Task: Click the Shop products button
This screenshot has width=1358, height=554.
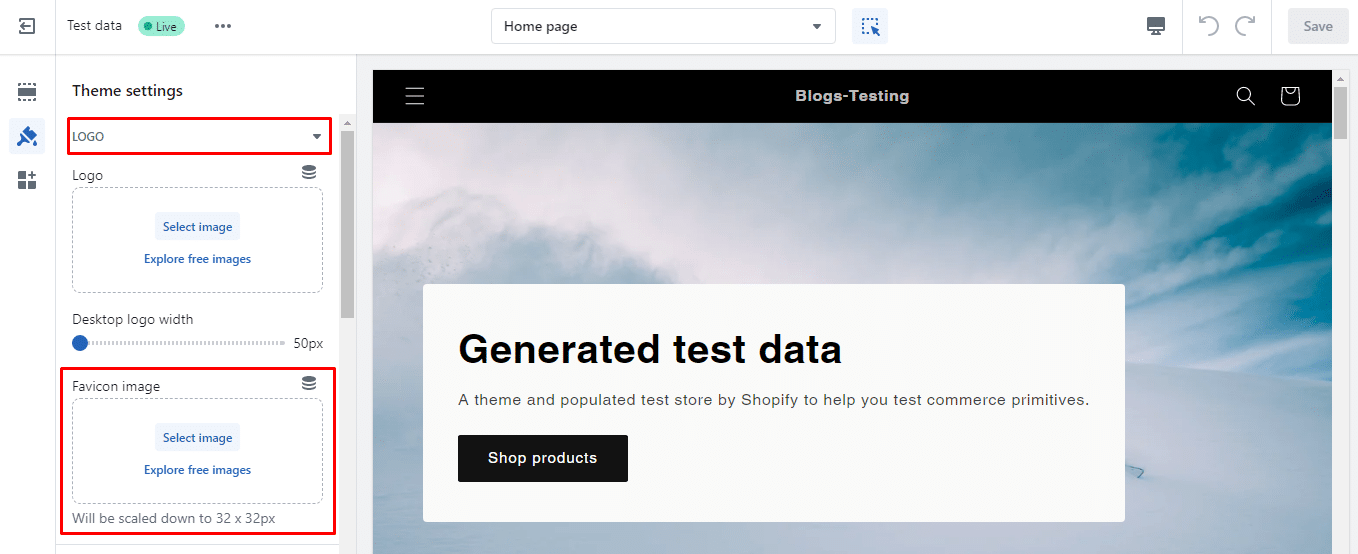Action: 542,458
